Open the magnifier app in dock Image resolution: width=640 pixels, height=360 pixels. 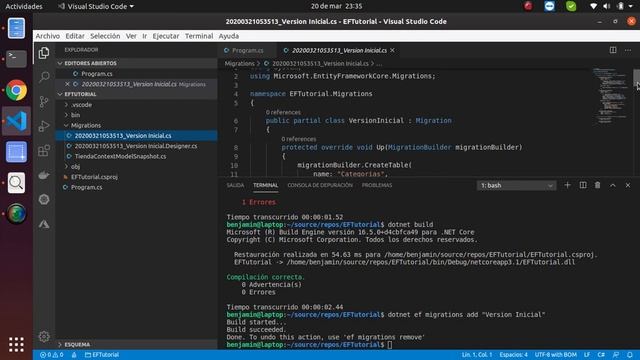[16, 183]
